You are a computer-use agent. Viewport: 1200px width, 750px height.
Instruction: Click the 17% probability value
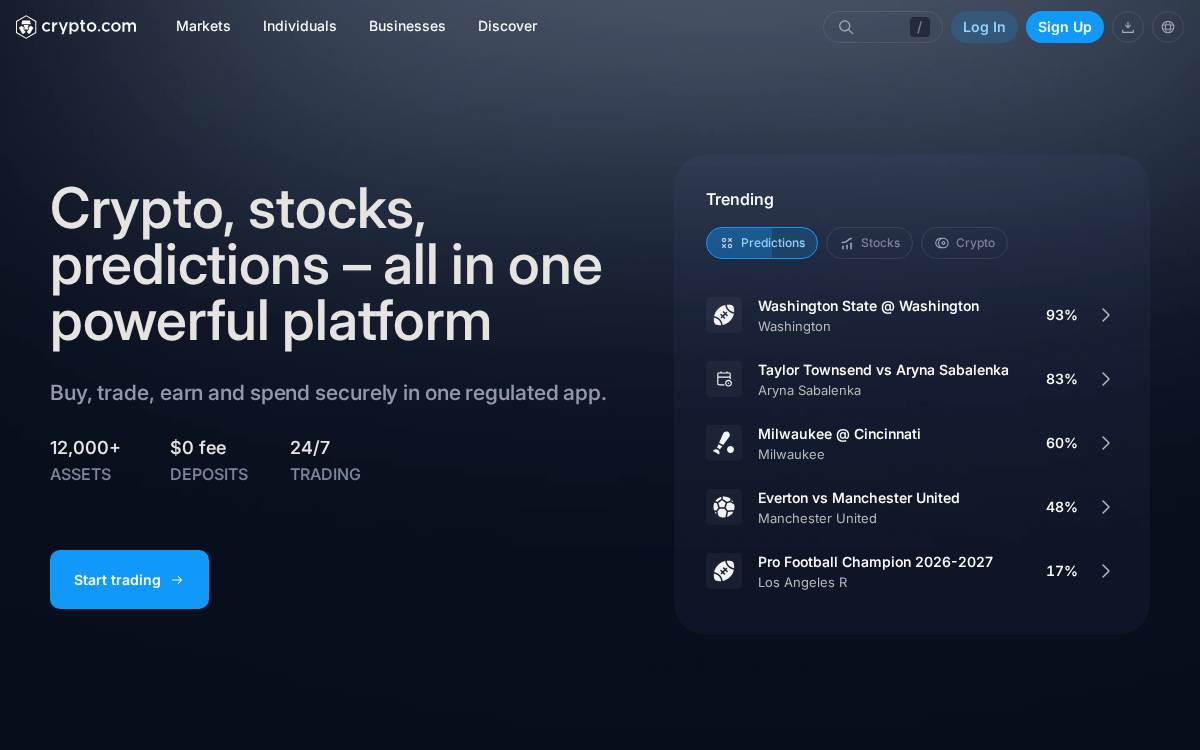point(1061,571)
